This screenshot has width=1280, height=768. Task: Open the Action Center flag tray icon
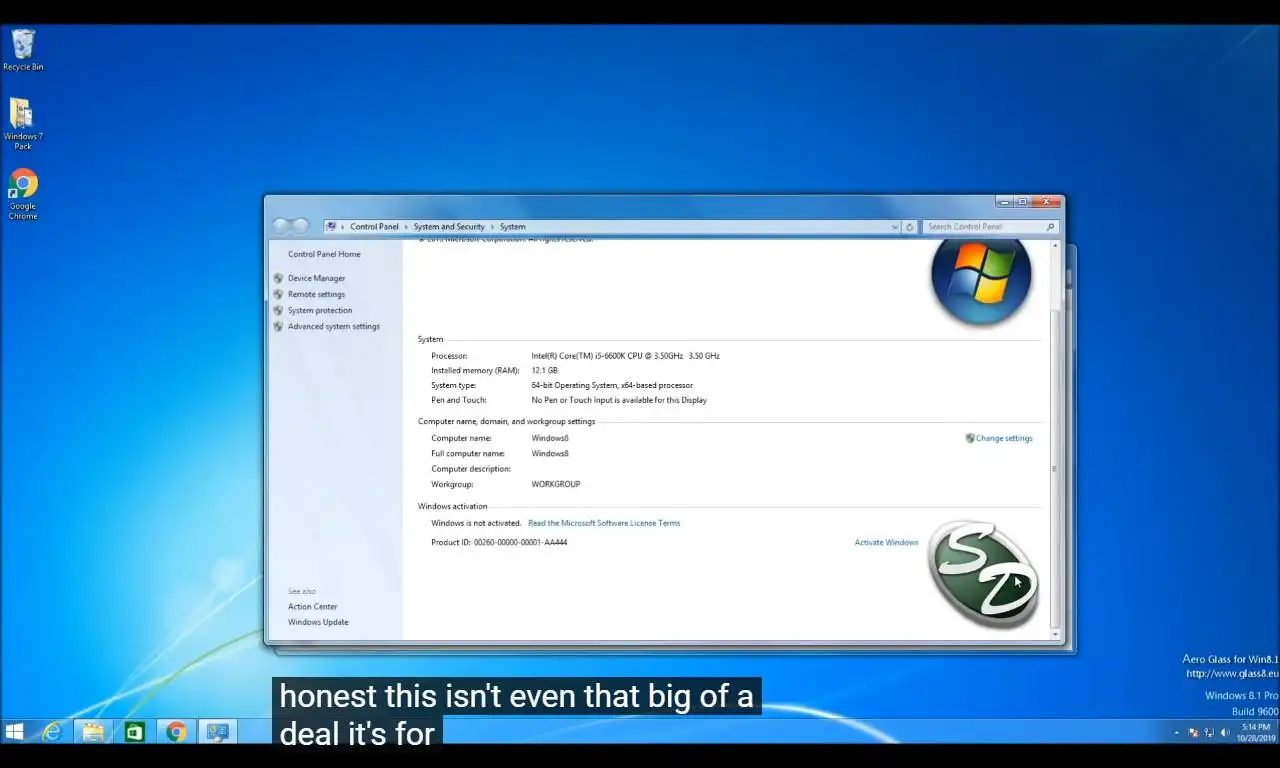[x=1193, y=732]
